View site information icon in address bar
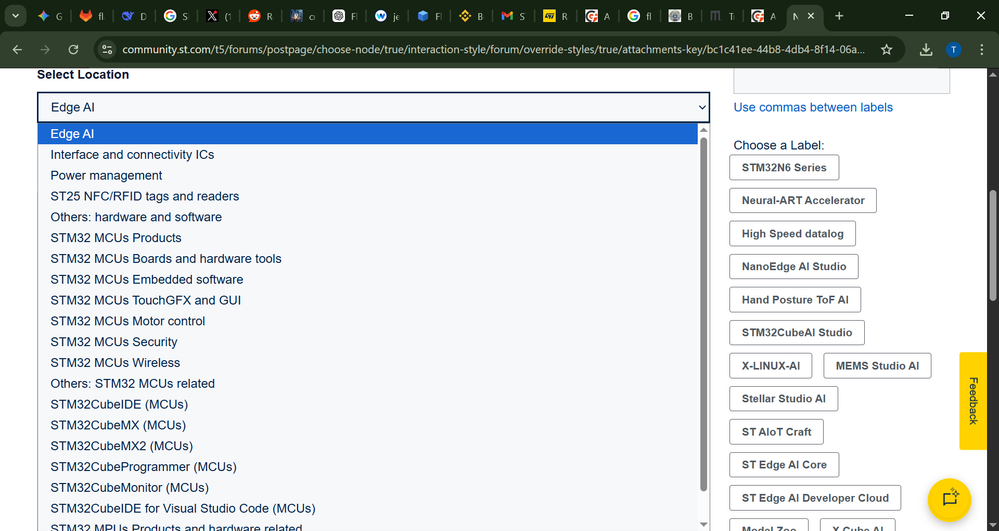Viewport: 999px width, 531px height. coord(107,50)
